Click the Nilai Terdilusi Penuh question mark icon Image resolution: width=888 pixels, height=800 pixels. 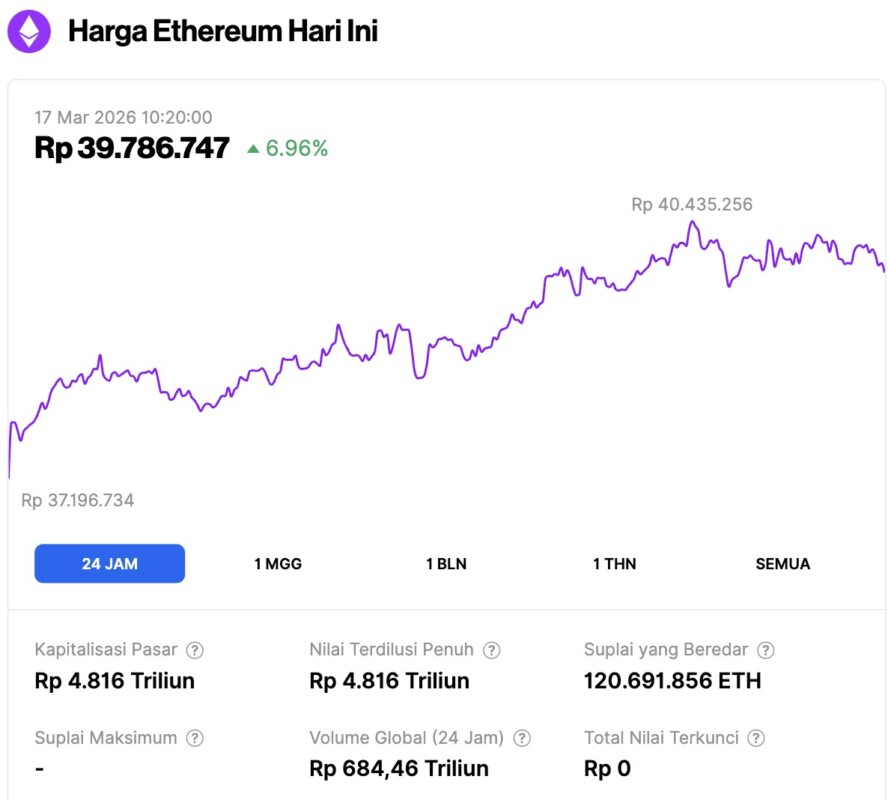point(492,650)
